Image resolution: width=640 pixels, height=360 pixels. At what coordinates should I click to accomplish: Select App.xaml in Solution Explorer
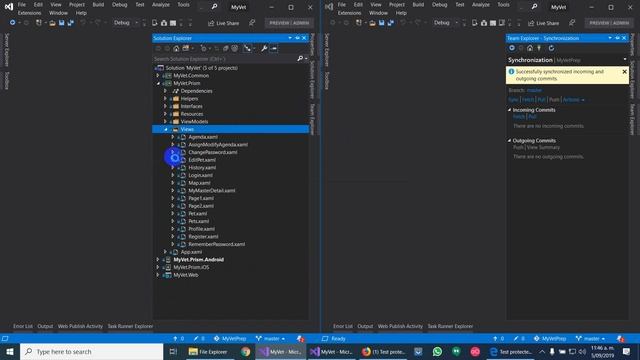click(x=191, y=252)
